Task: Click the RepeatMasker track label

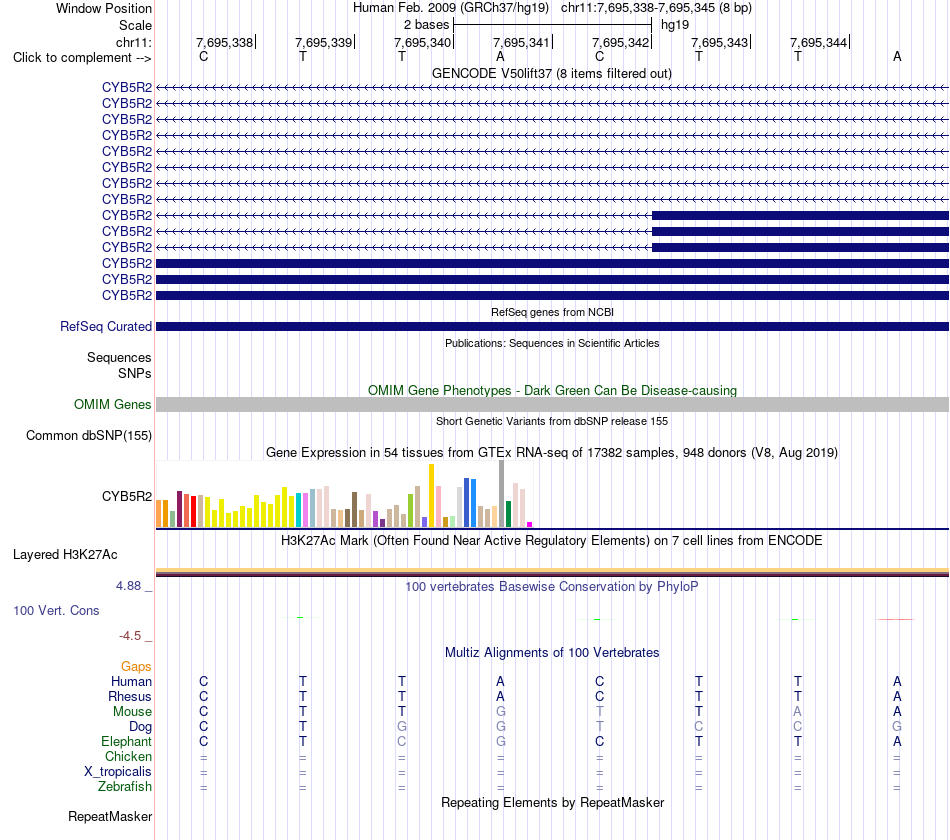Action: tap(110, 817)
